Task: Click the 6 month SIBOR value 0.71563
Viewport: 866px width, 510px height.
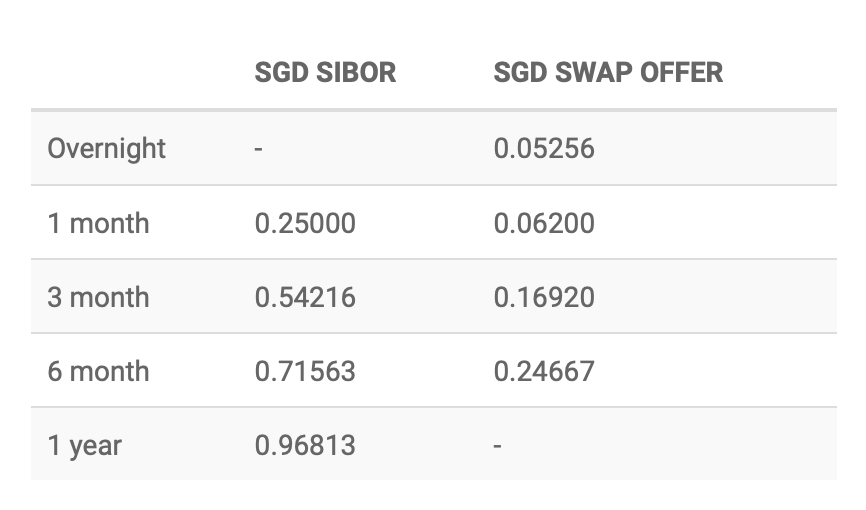Action: (305, 371)
